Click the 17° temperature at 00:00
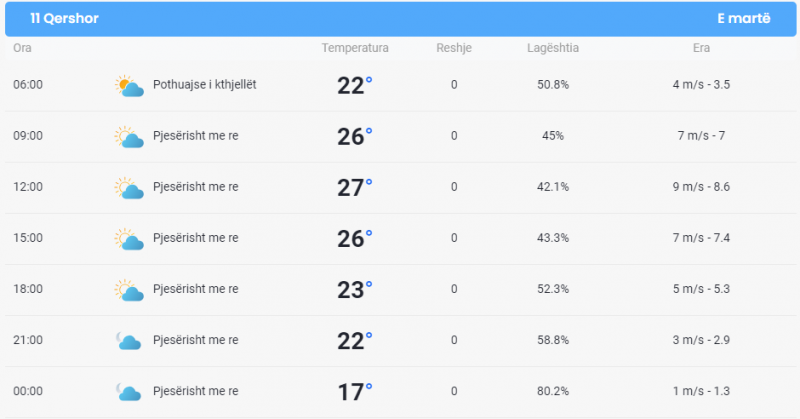 (355, 391)
